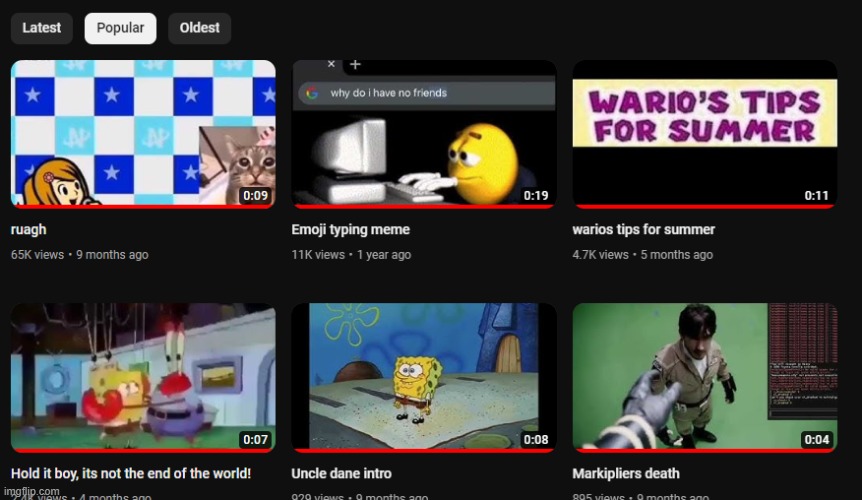Screen dimensions: 862x500
Task: Open the SpongeBob Uncle dane intro thumbnail
Action: coord(423,377)
